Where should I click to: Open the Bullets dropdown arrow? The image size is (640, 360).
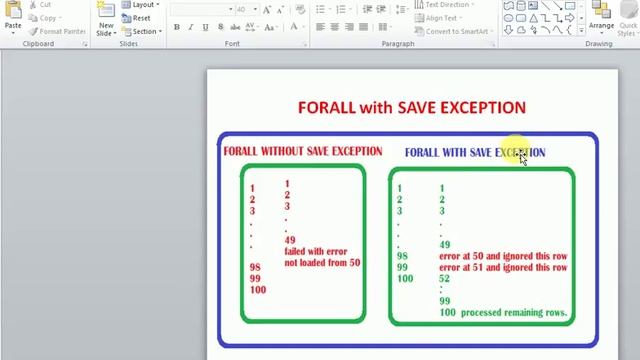click(x=330, y=9)
